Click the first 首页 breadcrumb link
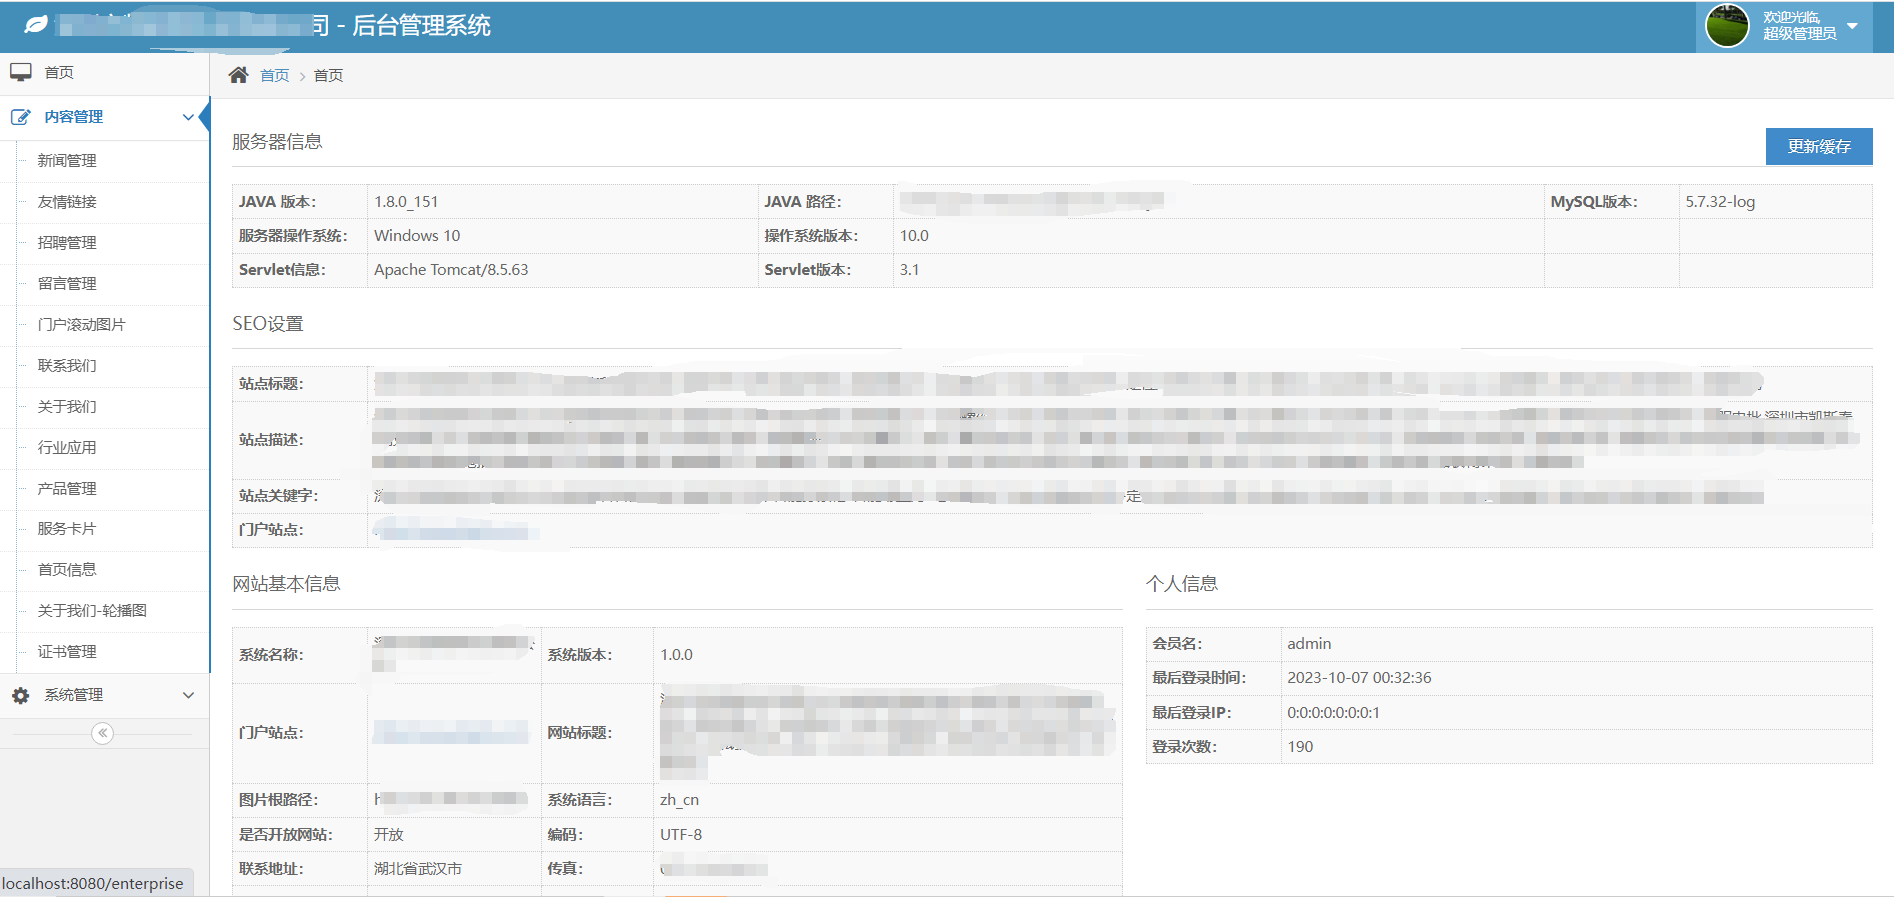Viewport: 1894px width, 897px height. point(274,75)
